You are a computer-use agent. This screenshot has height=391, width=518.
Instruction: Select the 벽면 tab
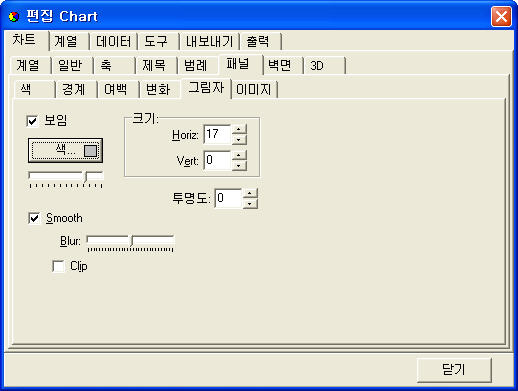tap(283, 65)
